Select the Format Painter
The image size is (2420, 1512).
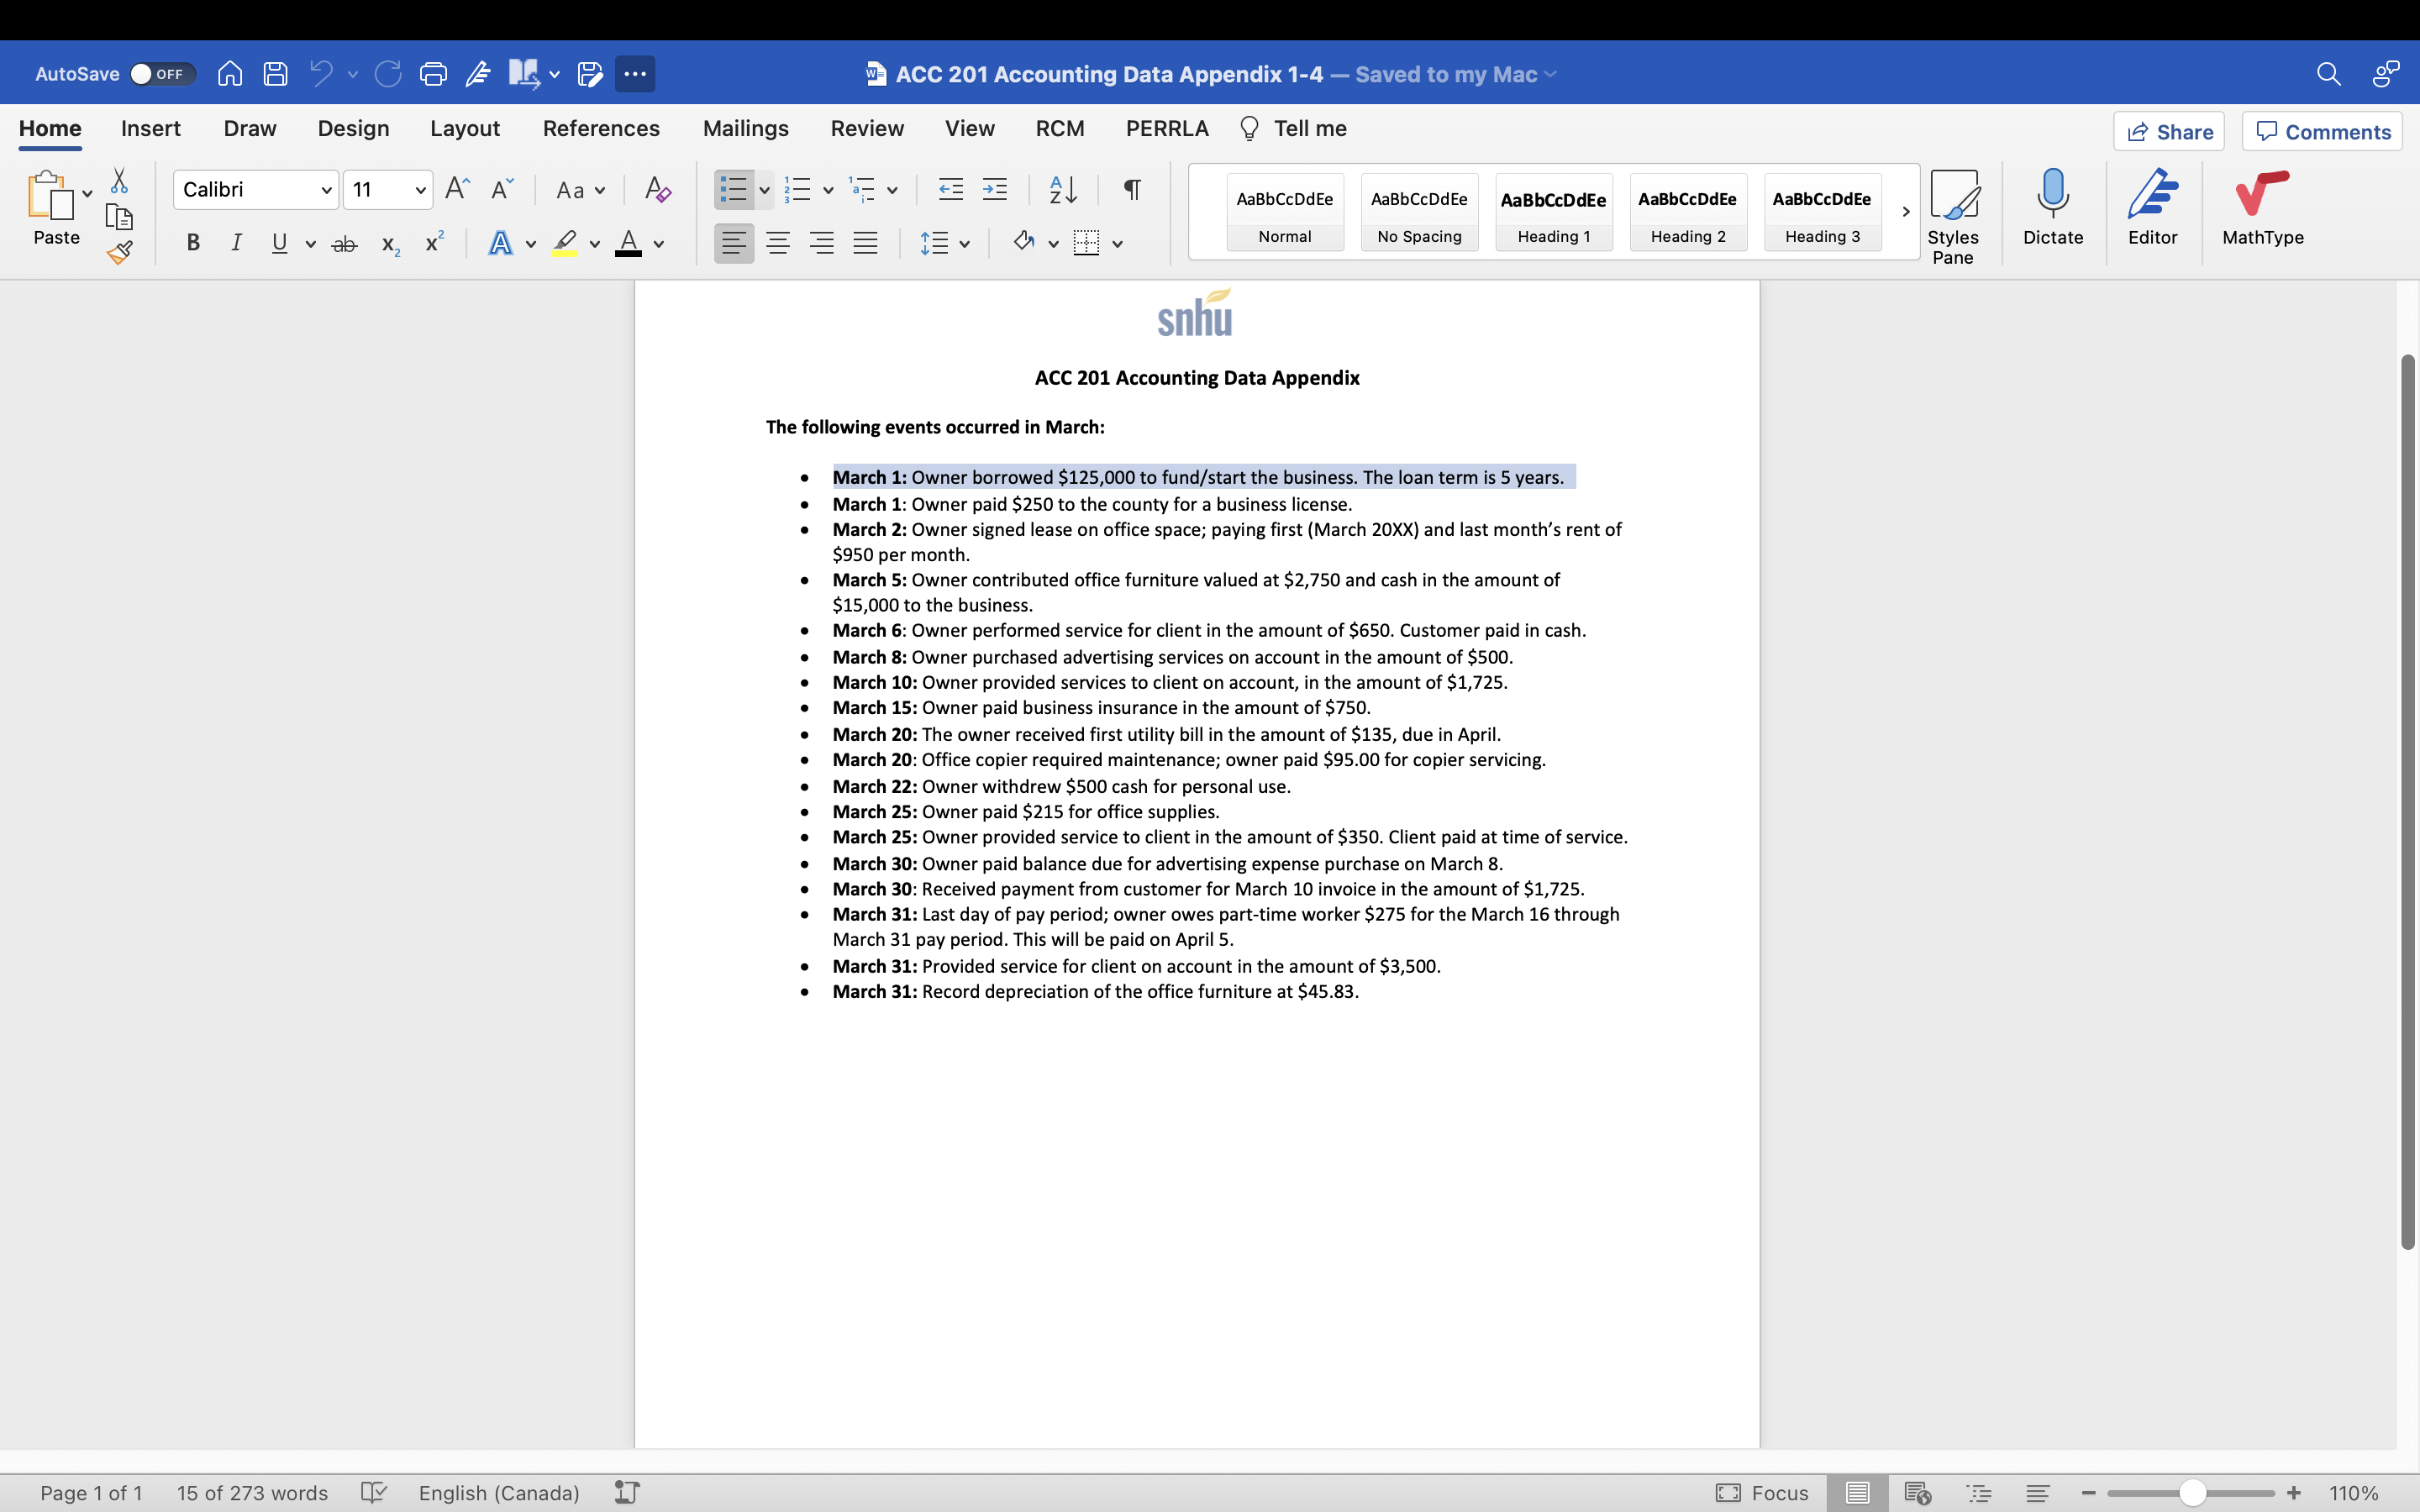click(120, 252)
